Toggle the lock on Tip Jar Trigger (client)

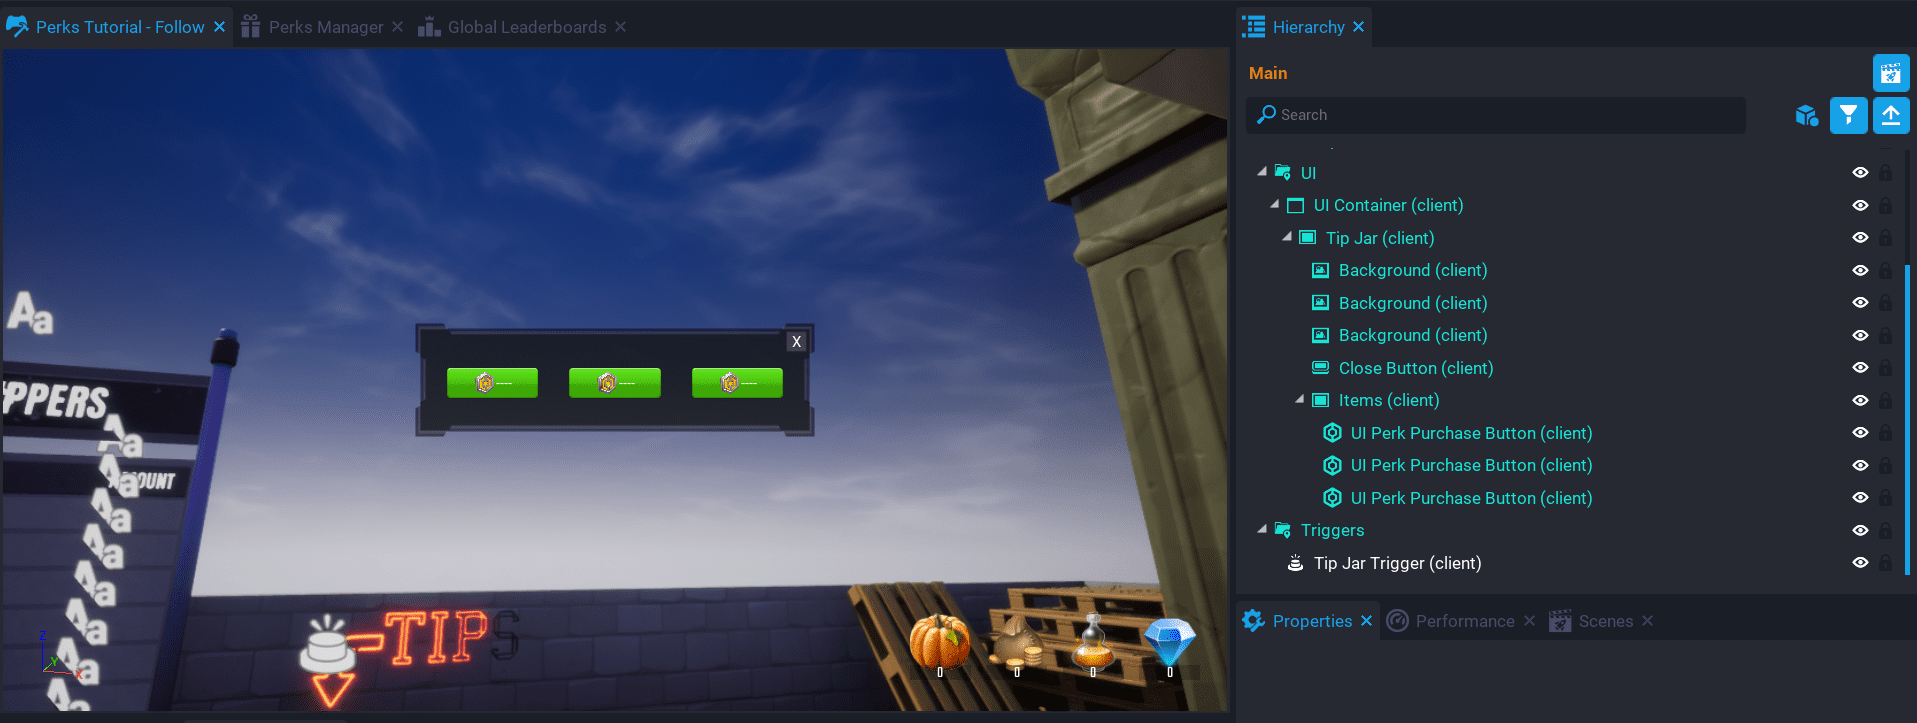pos(1885,563)
